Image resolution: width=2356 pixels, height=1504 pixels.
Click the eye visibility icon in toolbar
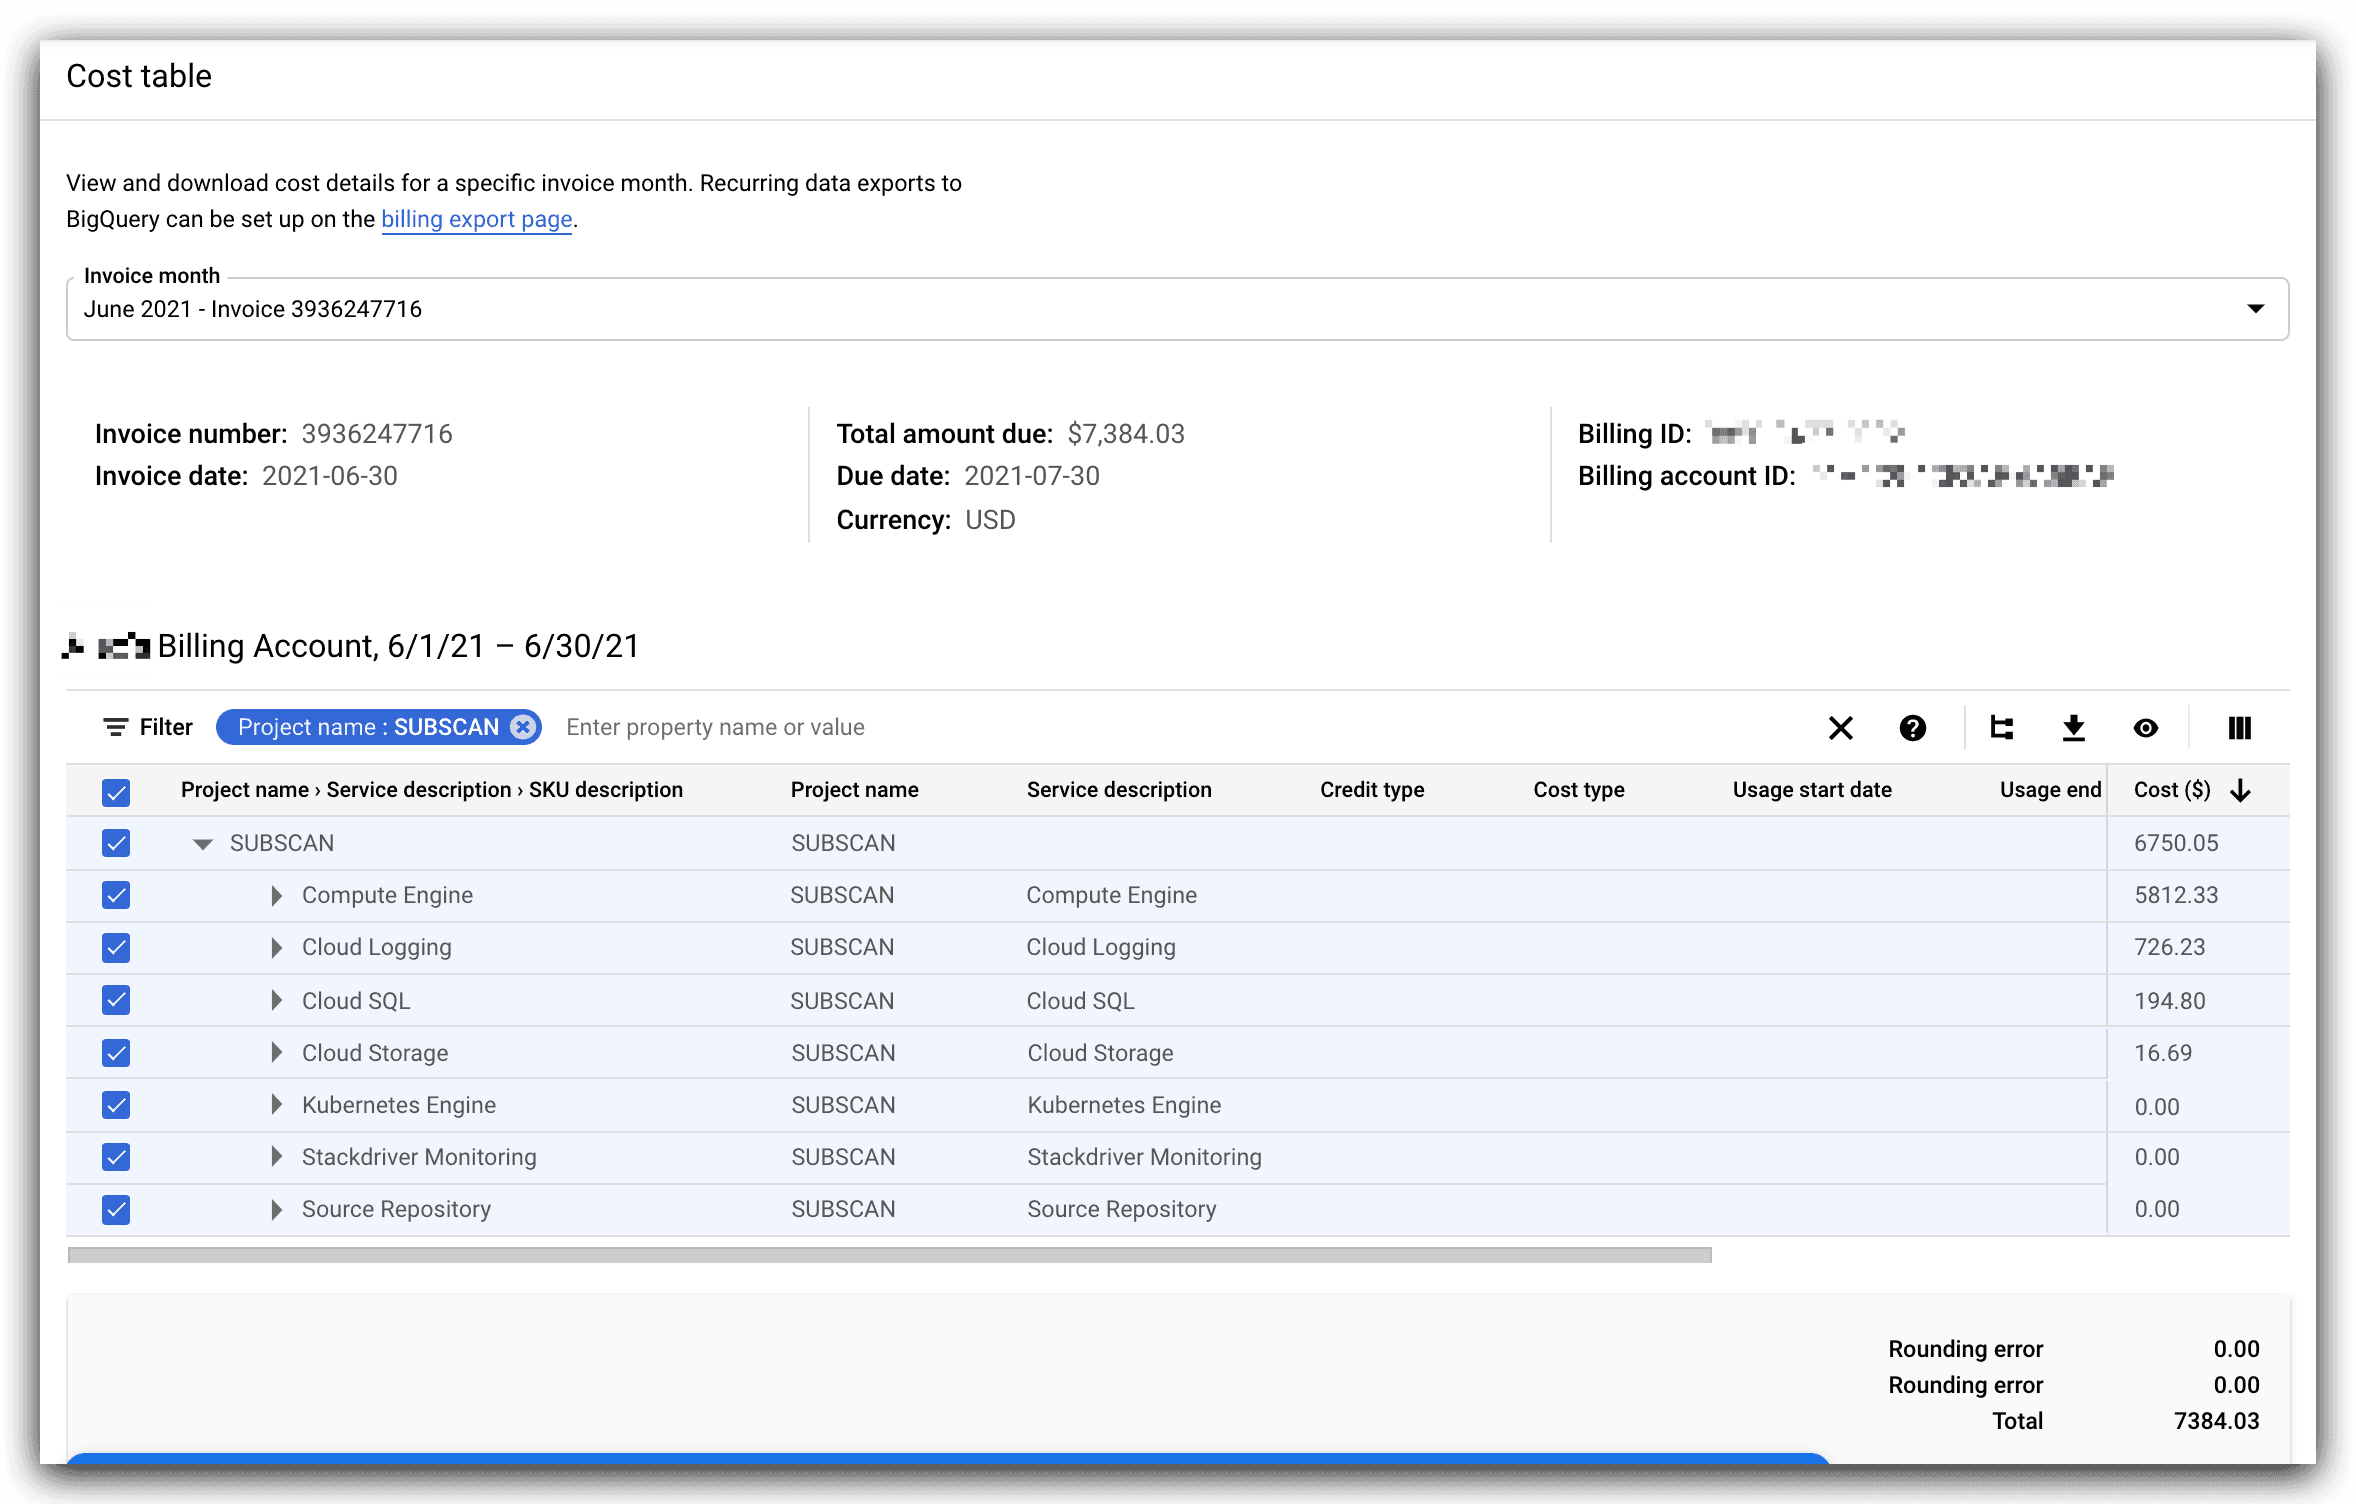point(2145,728)
